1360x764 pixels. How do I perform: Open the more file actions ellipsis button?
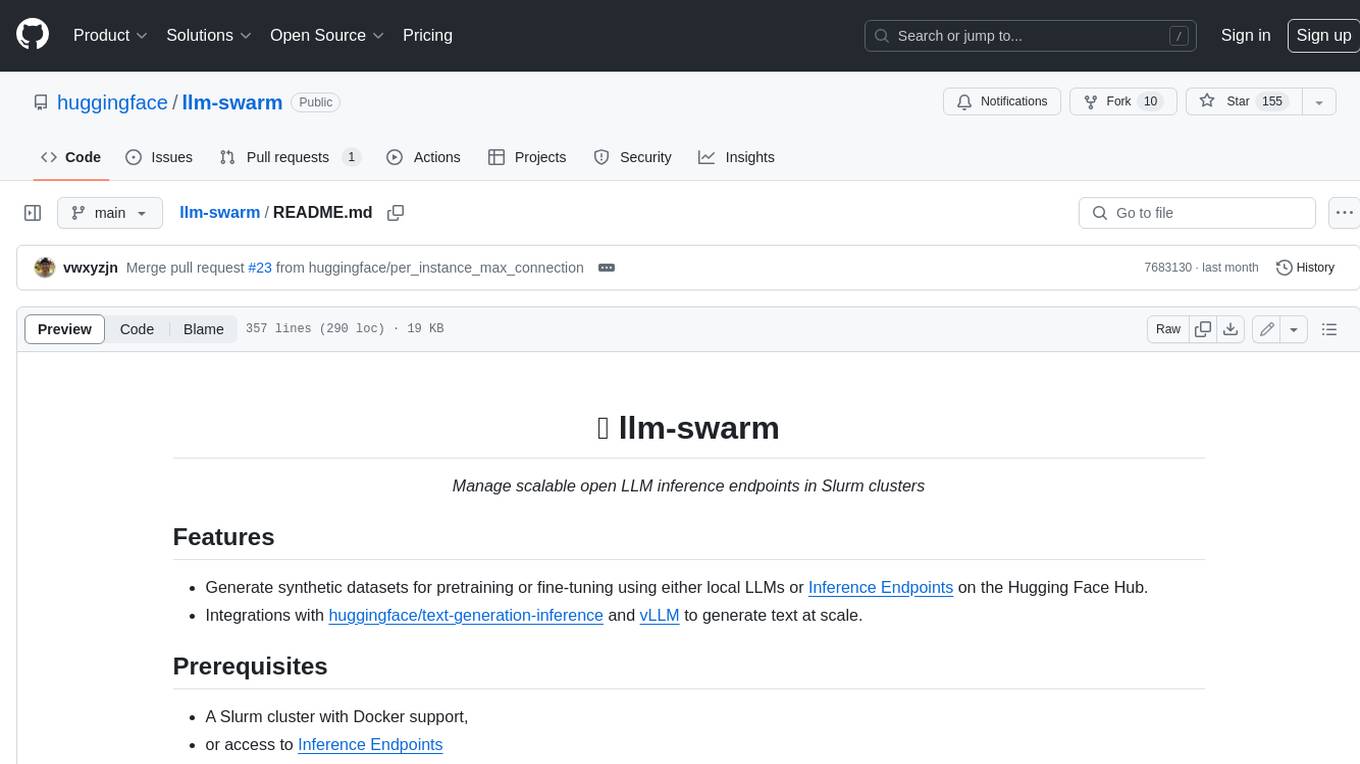click(1344, 213)
